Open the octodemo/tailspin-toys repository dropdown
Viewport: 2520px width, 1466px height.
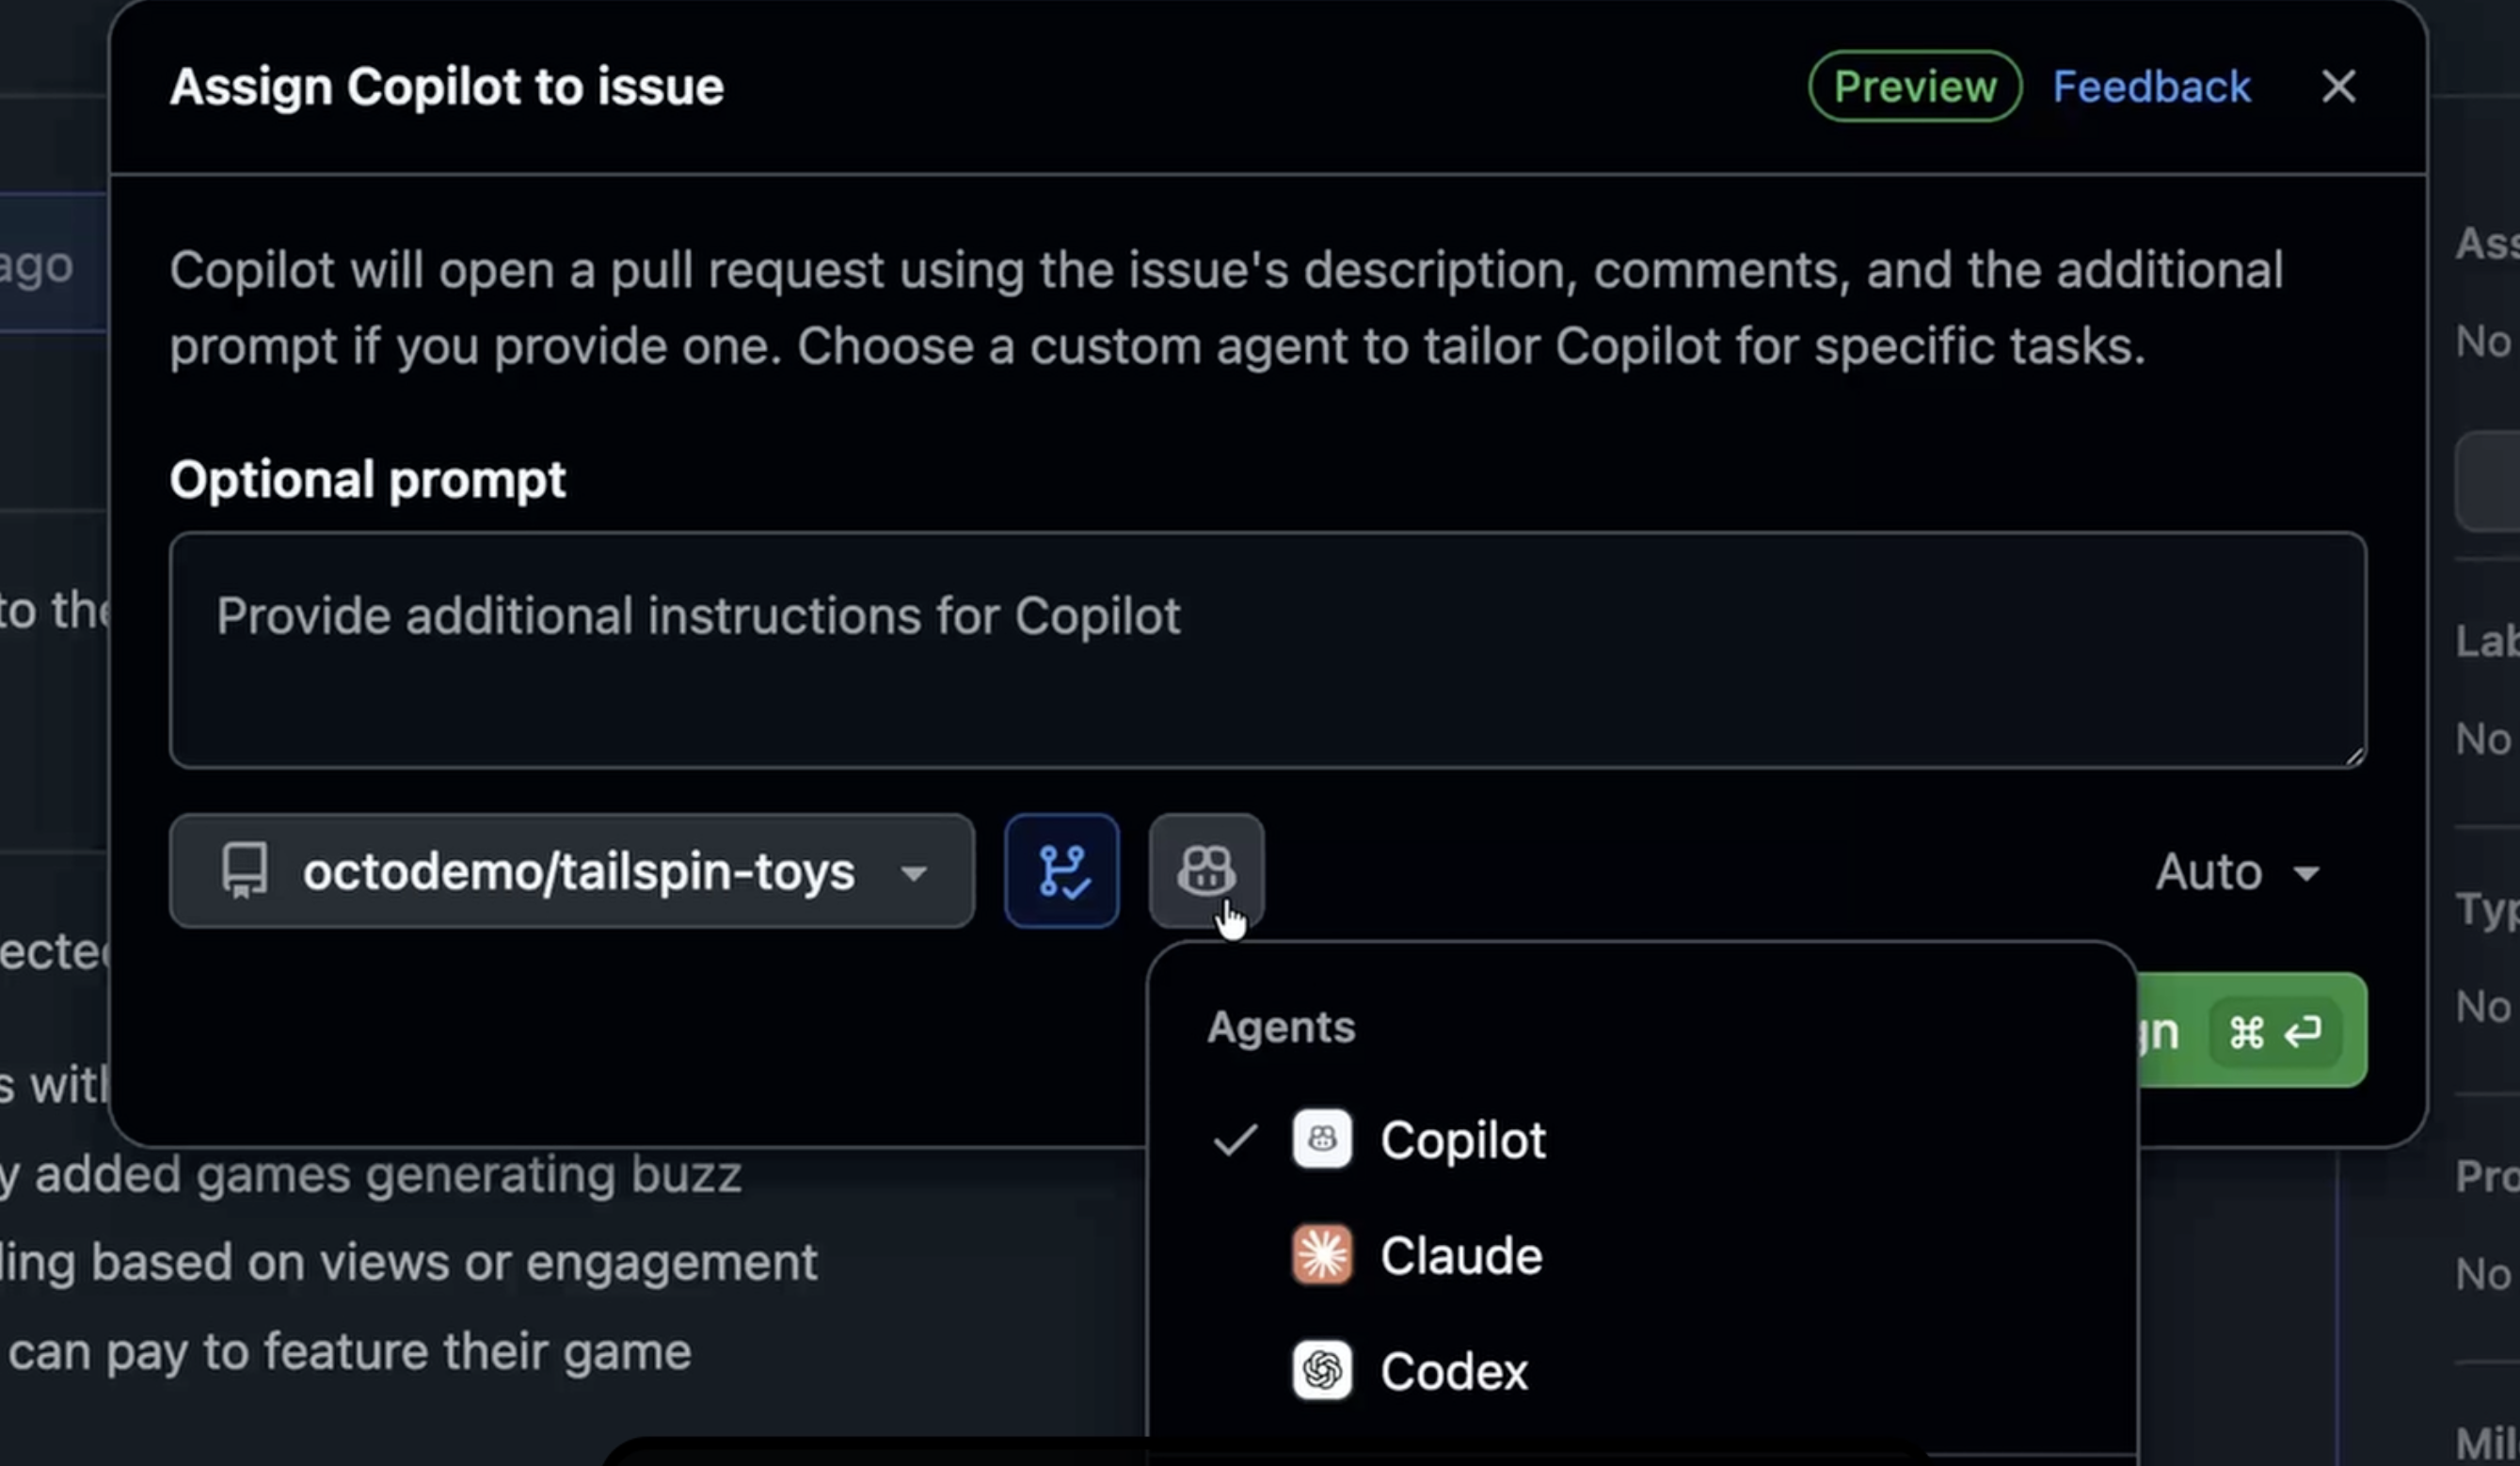click(571, 870)
